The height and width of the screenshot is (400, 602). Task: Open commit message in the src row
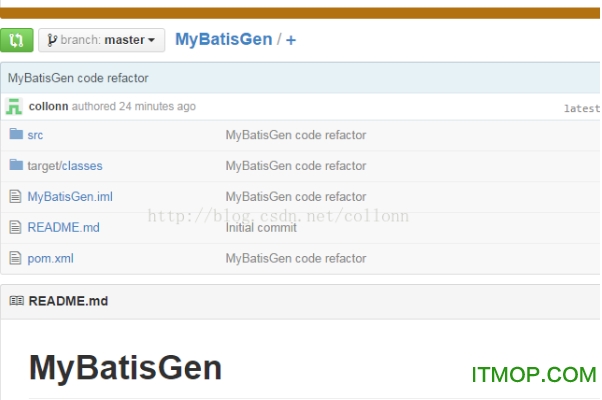(296, 135)
